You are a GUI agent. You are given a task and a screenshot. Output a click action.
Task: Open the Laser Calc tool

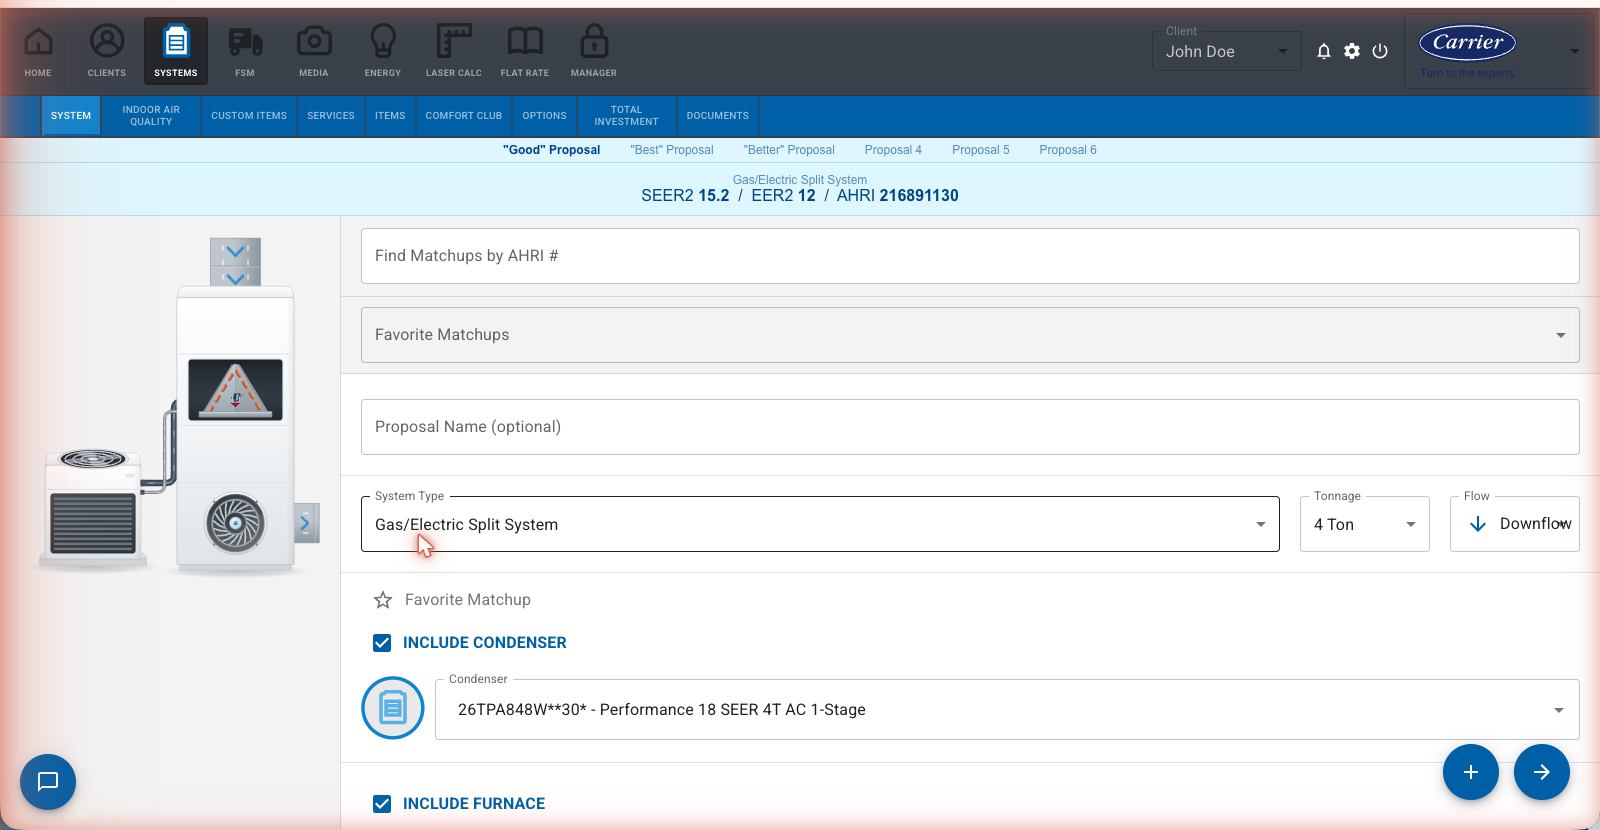[454, 51]
